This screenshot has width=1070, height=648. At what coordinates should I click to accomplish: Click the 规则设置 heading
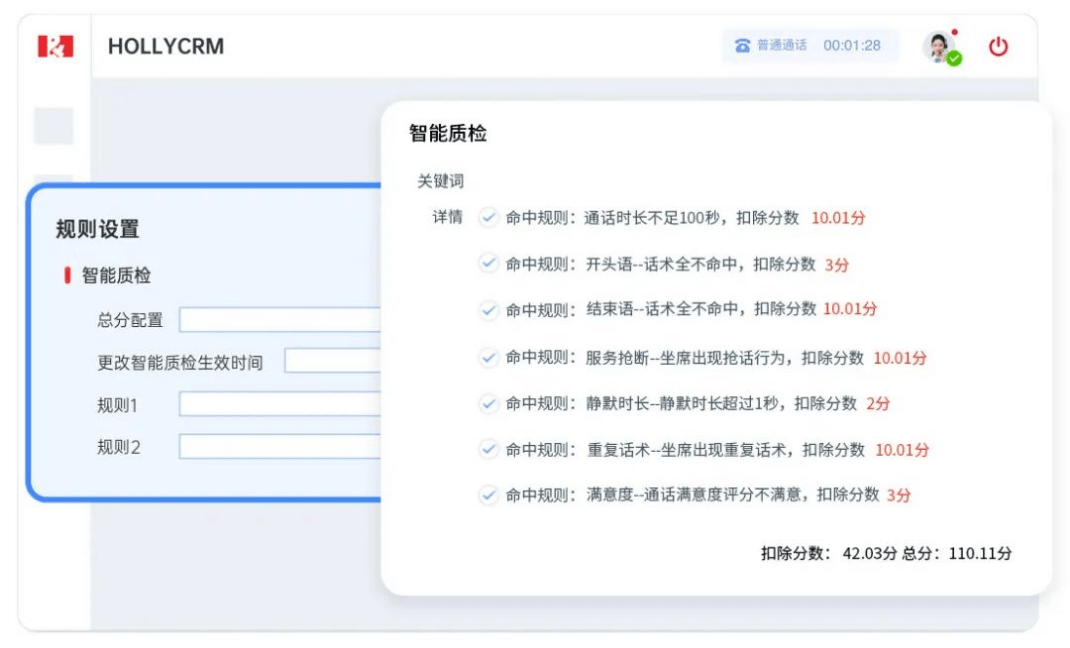pyautogui.click(x=98, y=229)
